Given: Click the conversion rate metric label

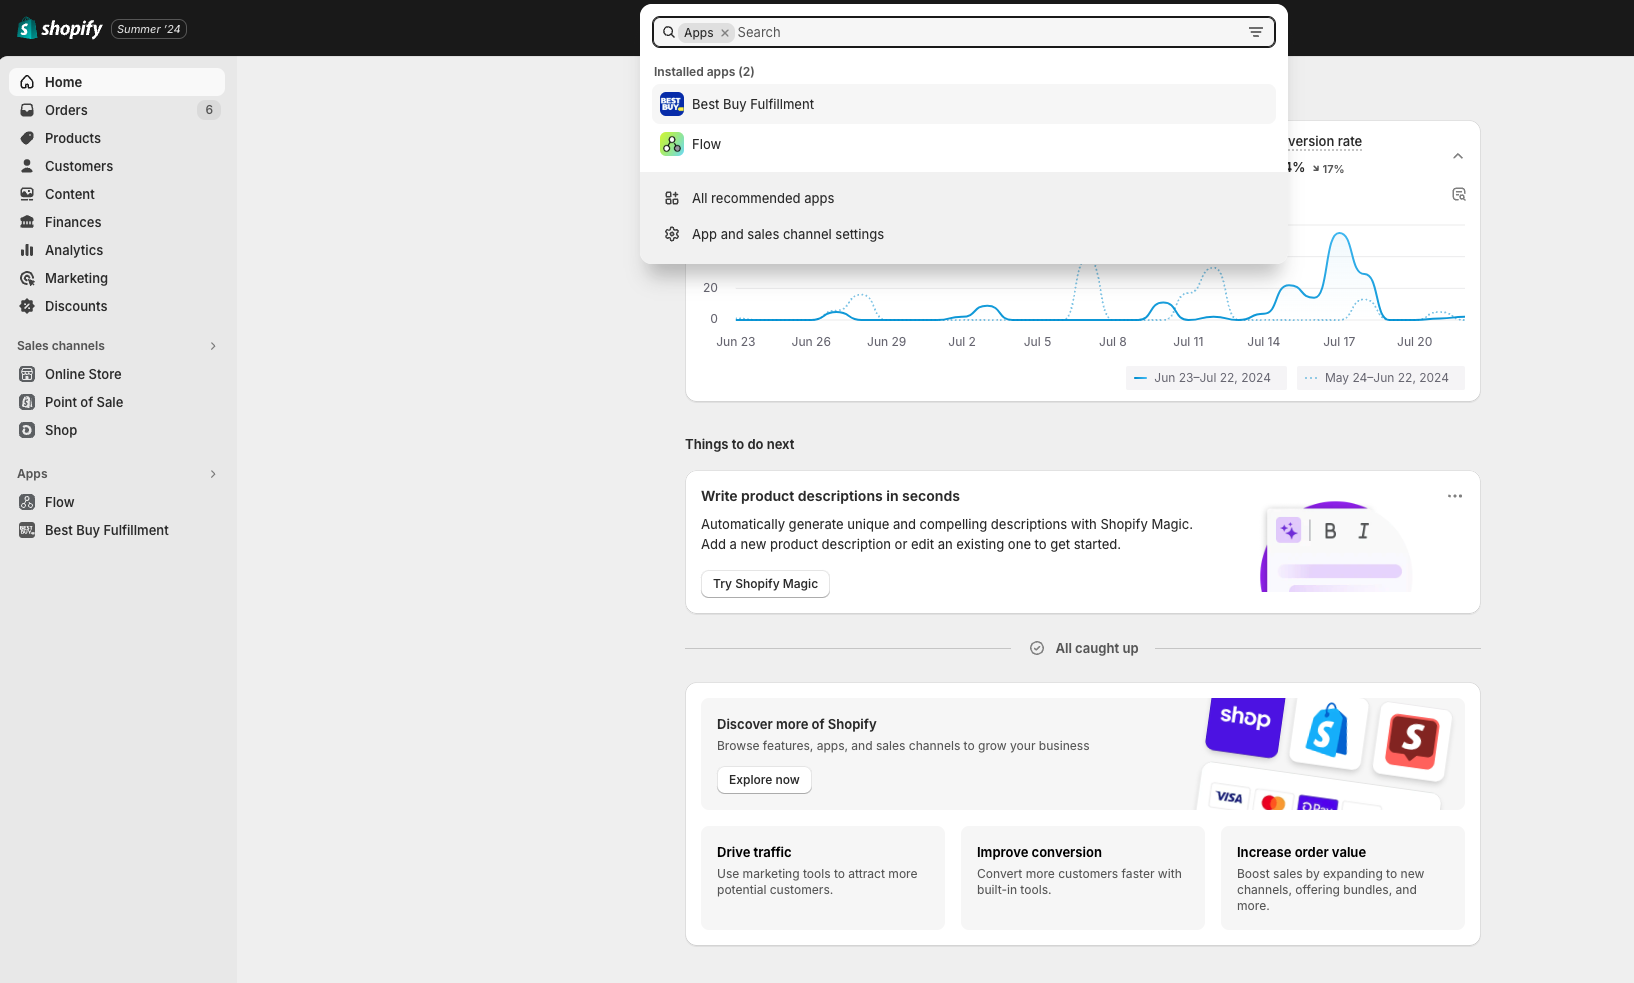Looking at the screenshot, I should click(1325, 141).
